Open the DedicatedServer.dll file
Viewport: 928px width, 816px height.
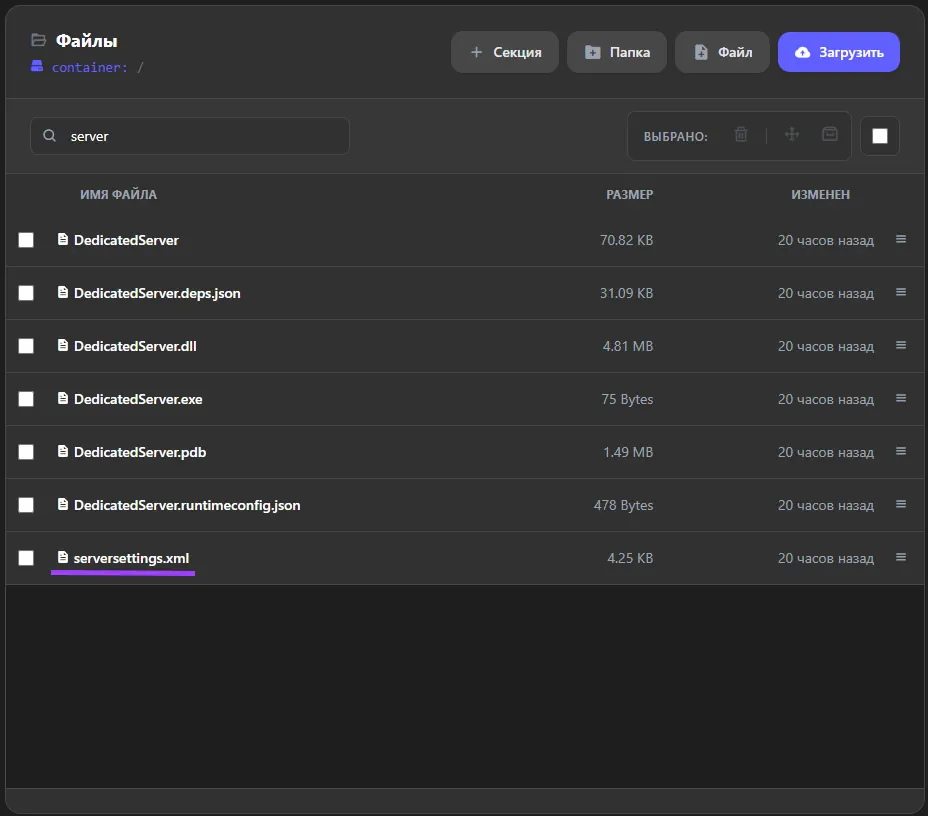point(135,346)
